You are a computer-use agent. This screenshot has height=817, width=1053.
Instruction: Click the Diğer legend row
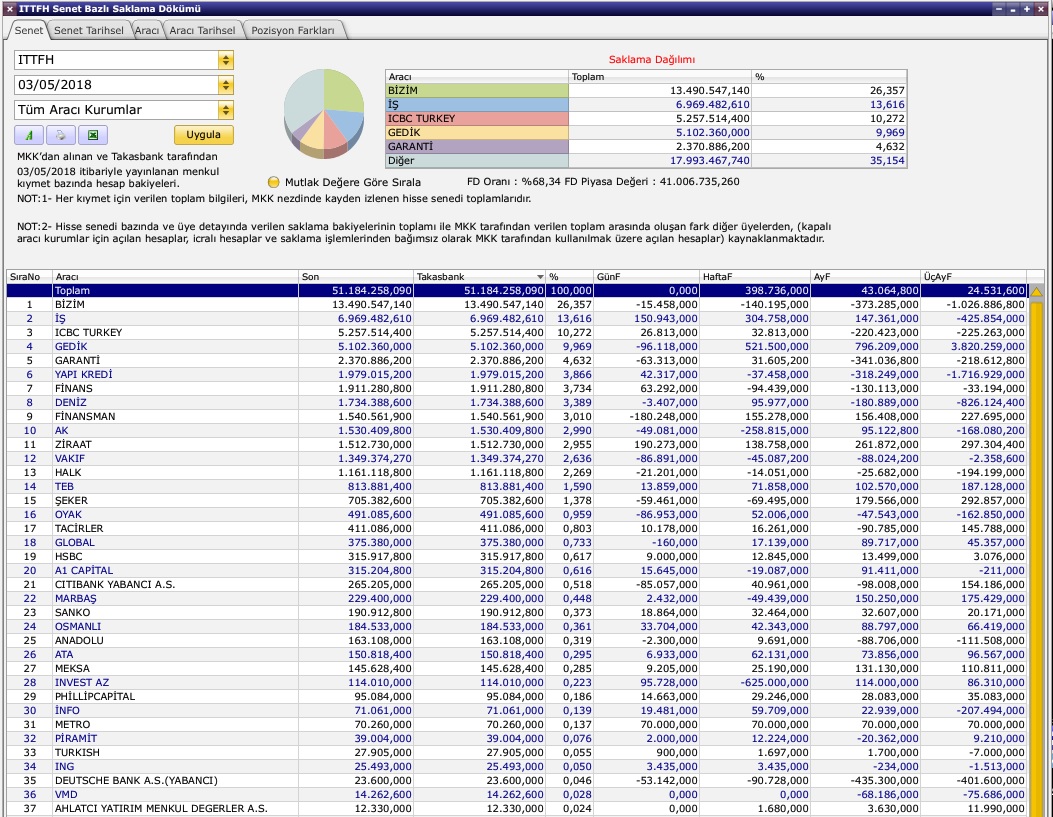point(646,160)
